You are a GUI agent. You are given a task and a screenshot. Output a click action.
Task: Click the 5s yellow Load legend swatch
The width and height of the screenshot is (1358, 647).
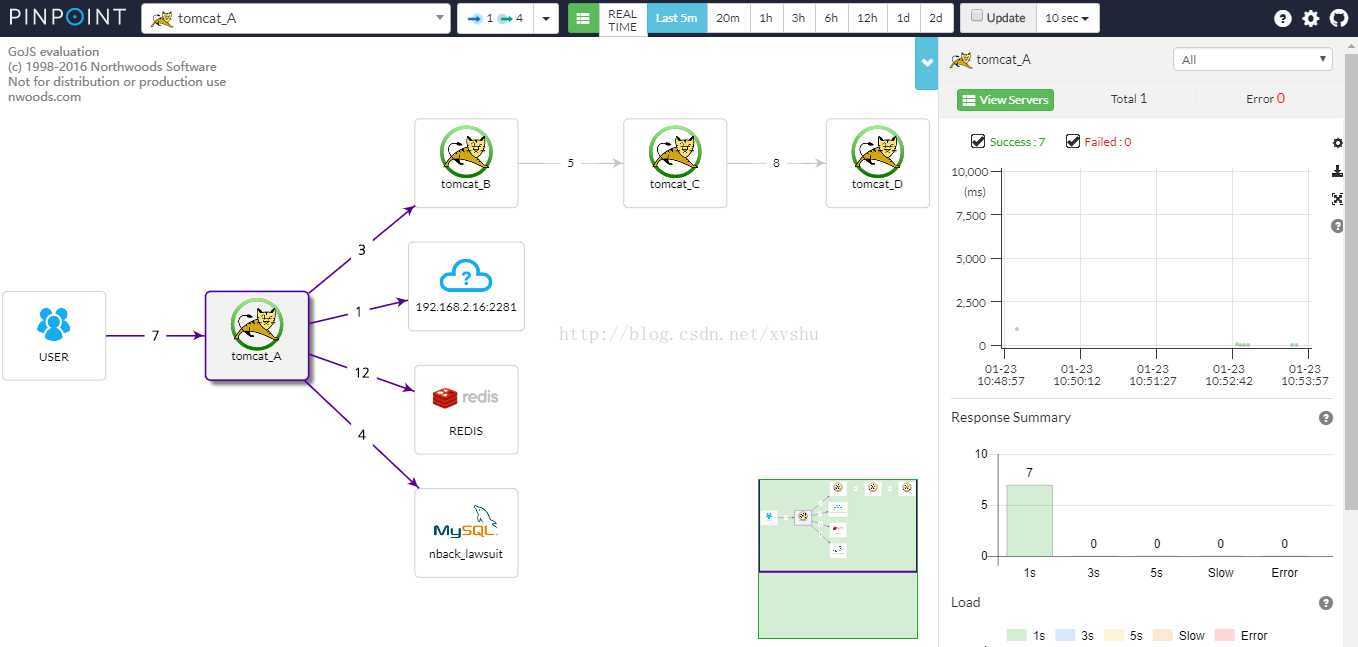(1113, 636)
